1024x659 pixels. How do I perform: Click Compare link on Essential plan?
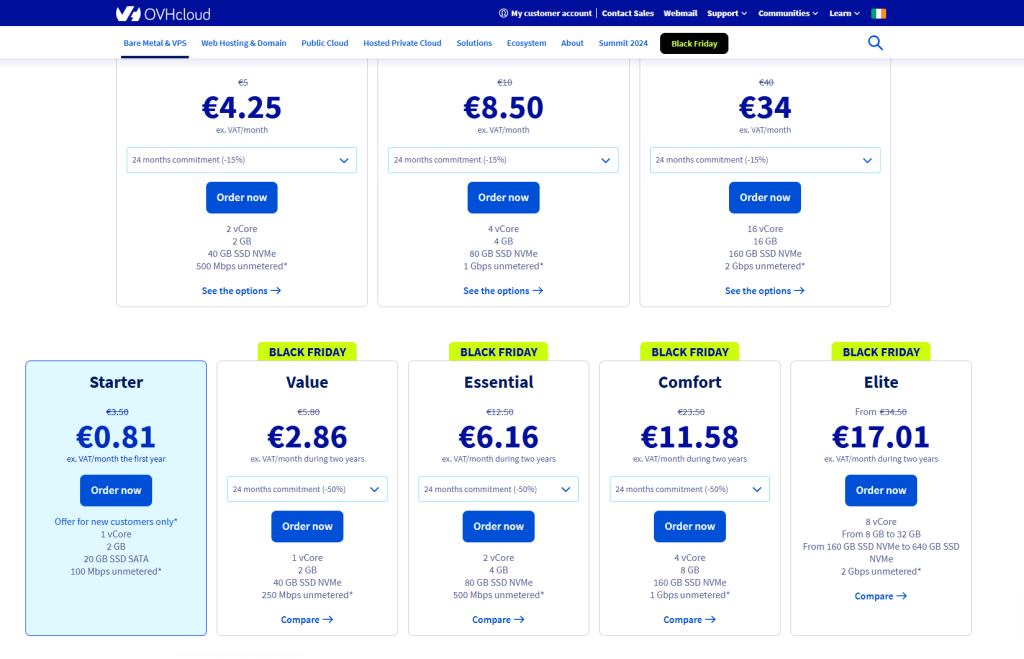(498, 620)
